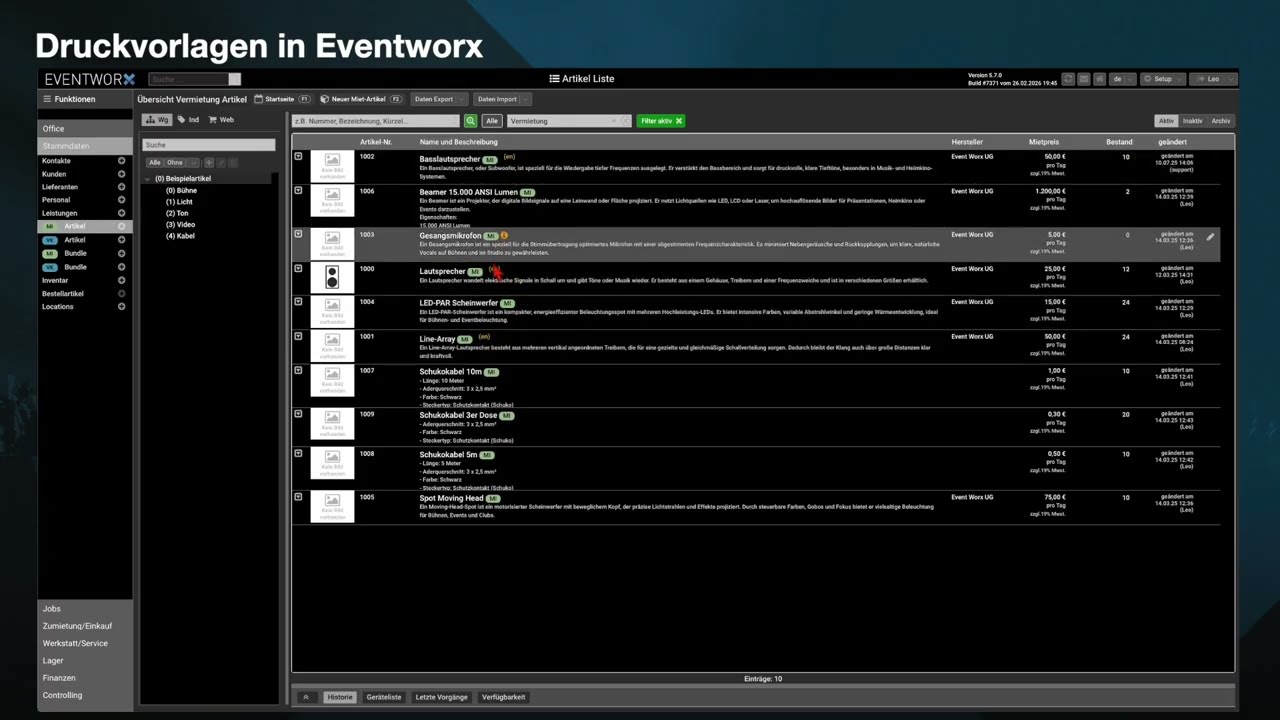
Task: Open the Geräteliste tab
Action: click(384, 697)
